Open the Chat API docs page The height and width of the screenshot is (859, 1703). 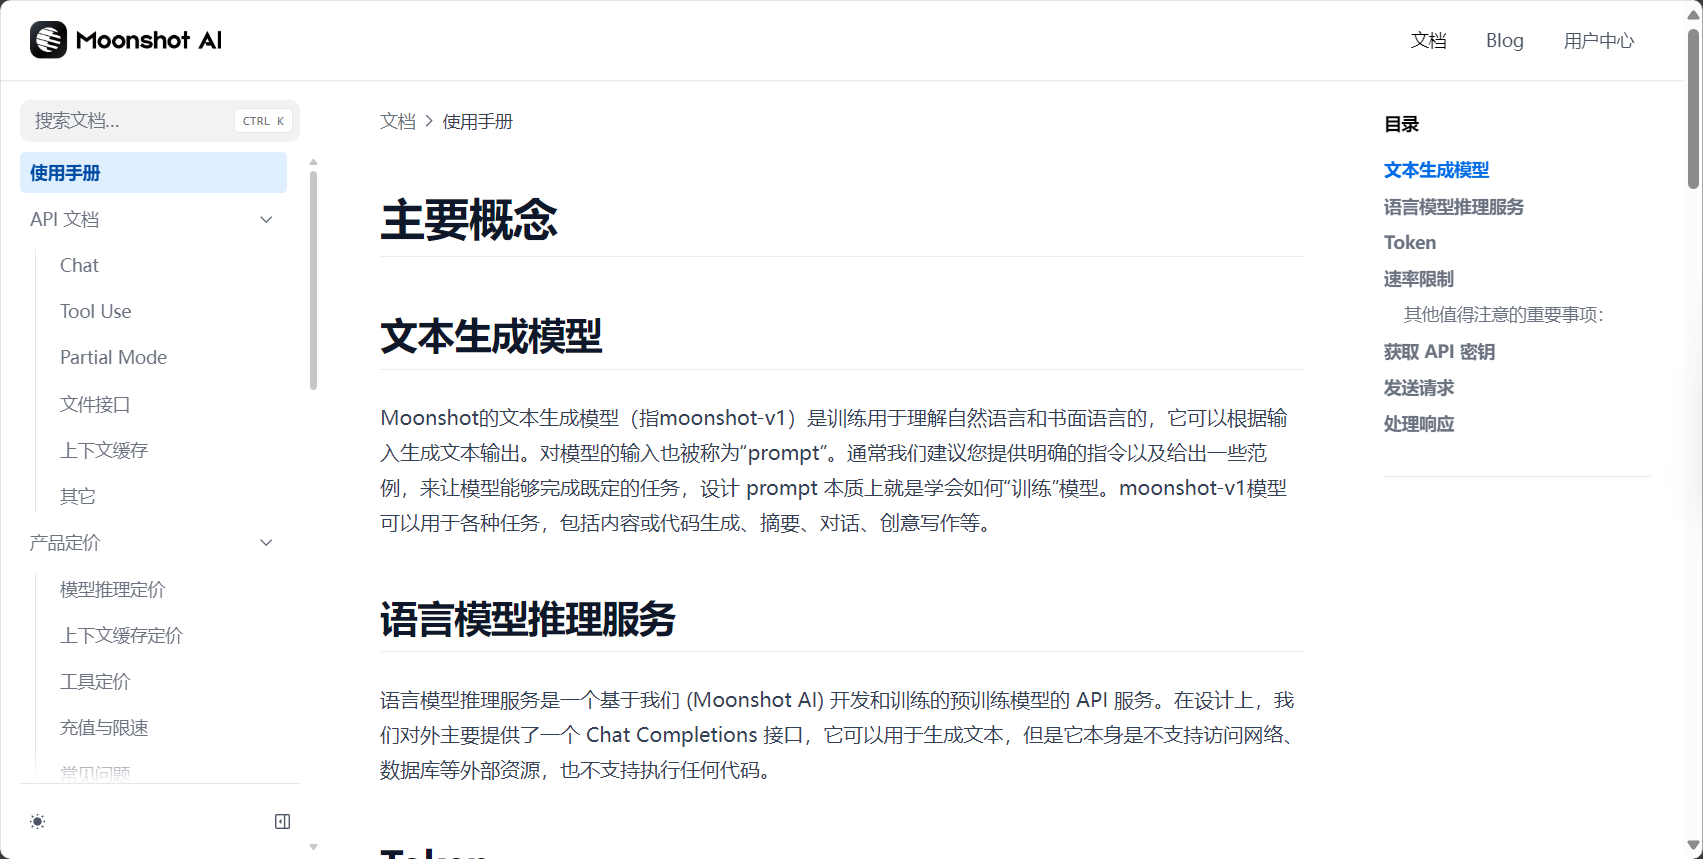pos(79,266)
